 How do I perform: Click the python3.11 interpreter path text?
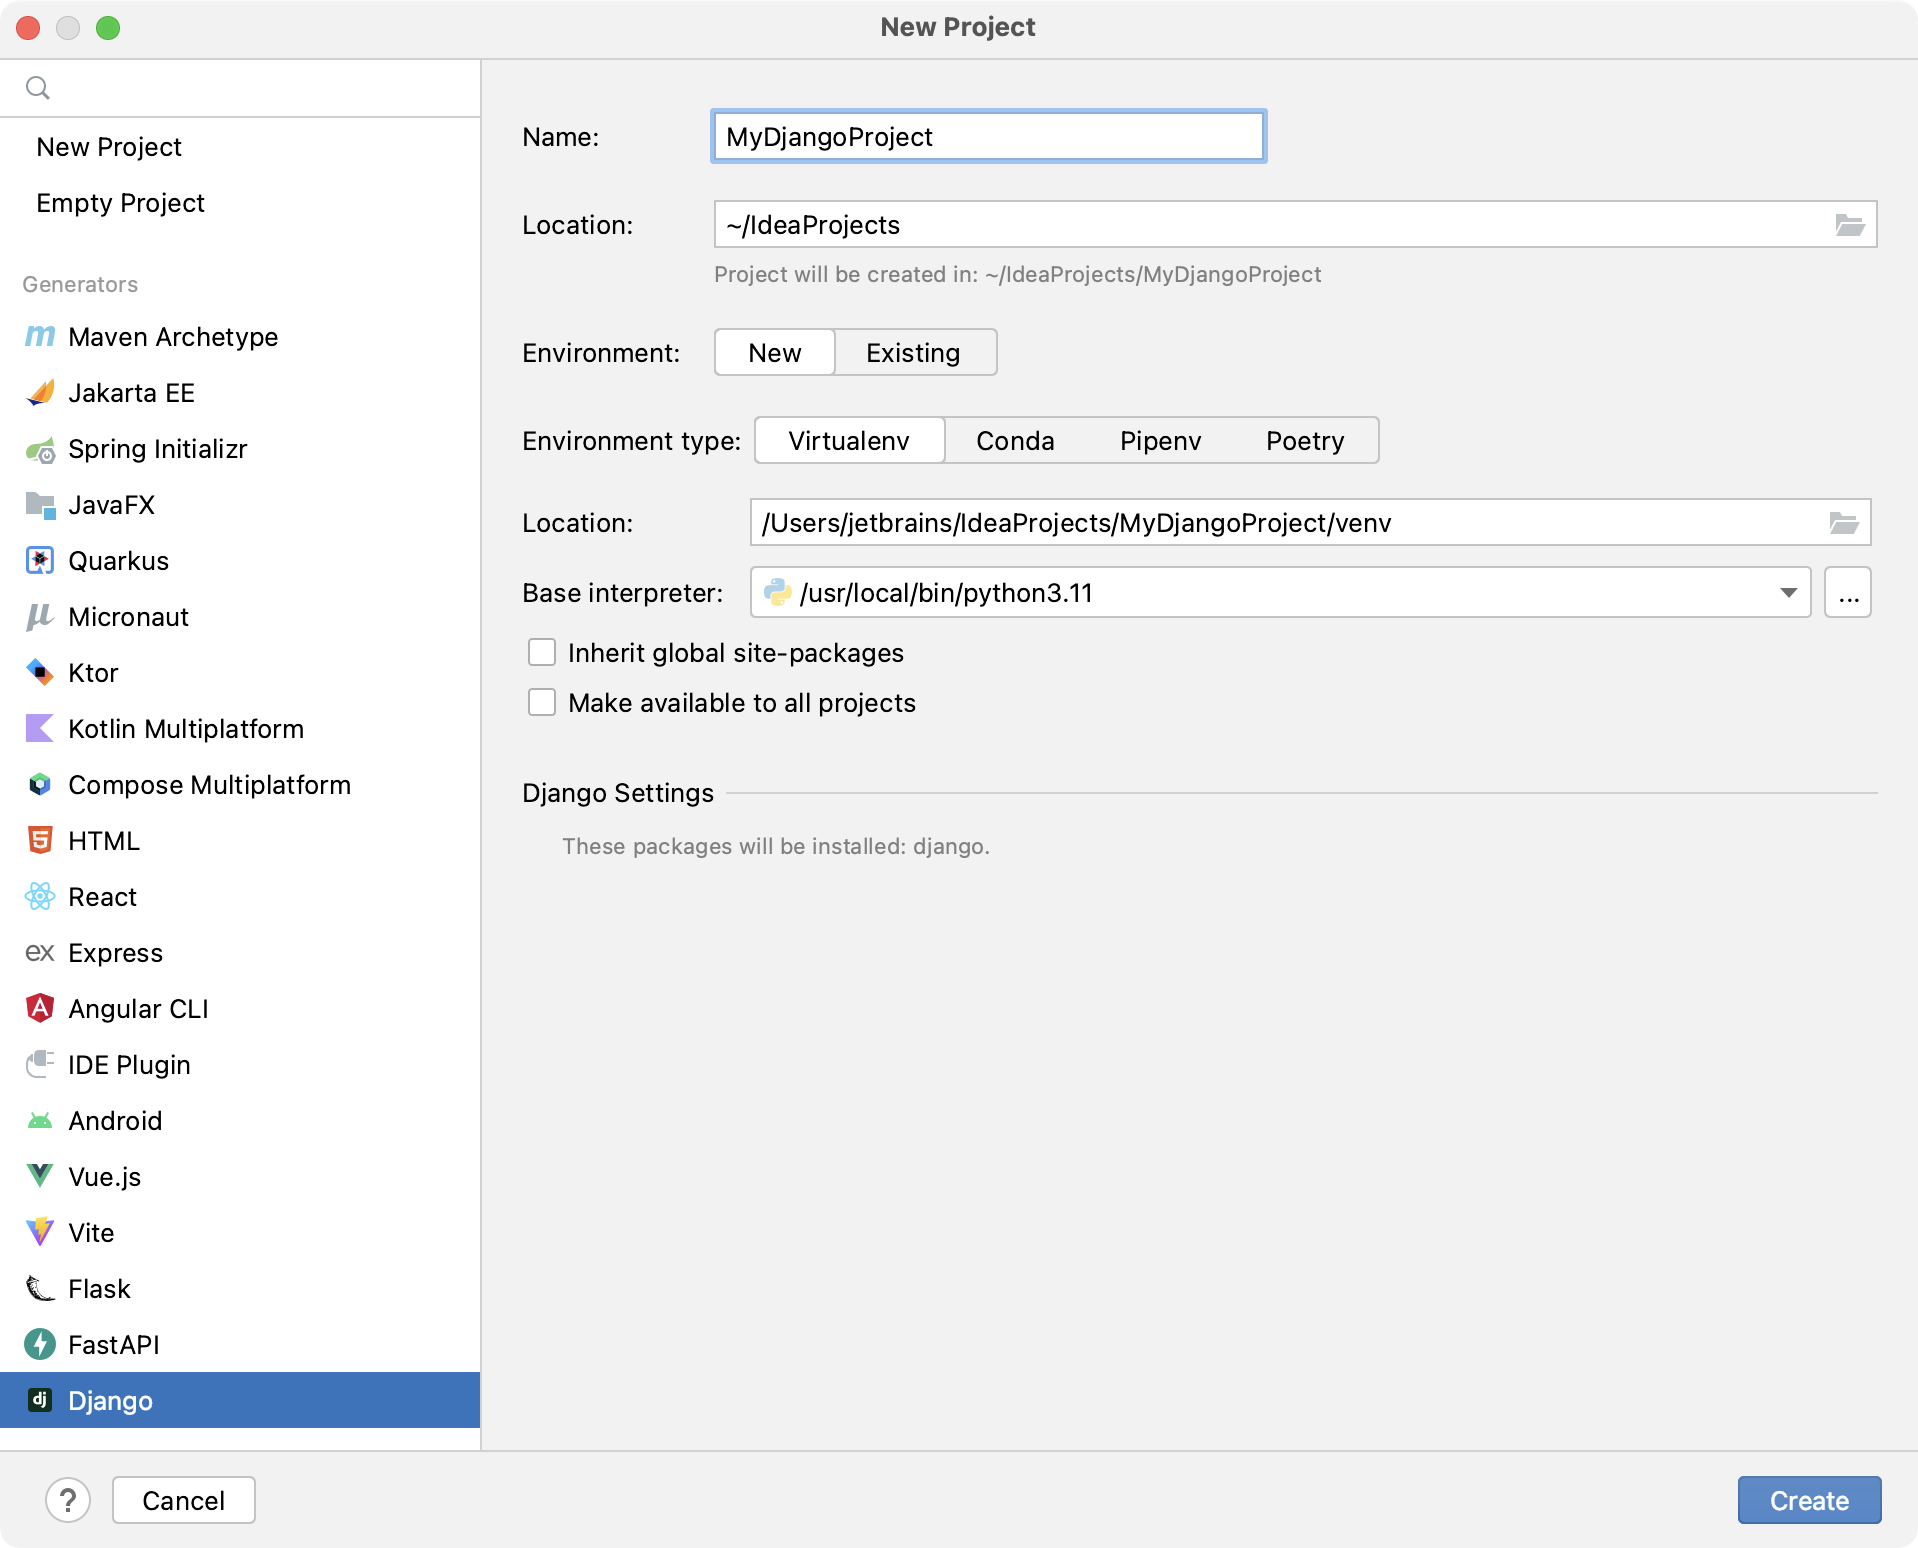(x=946, y=593)
